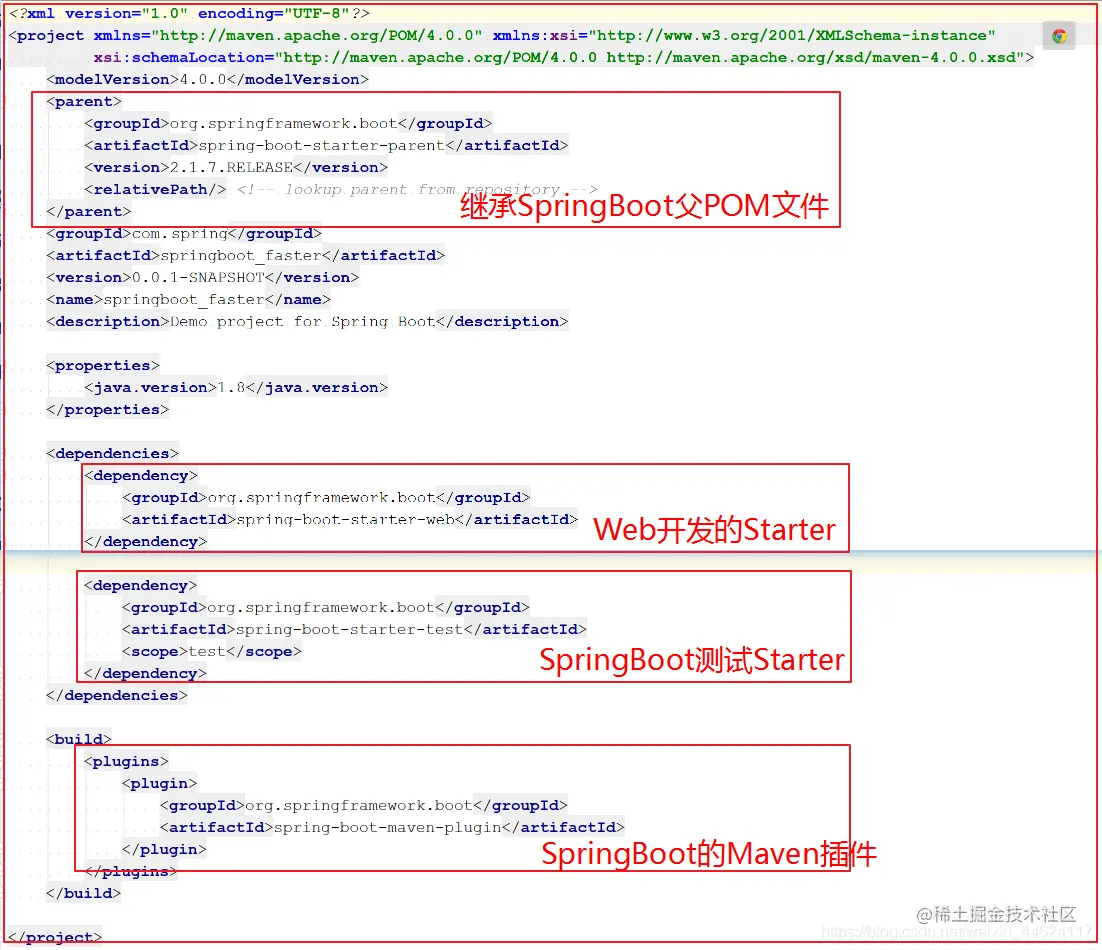Click the scope test element
The image size is (1102, 950).
coord(212,651)
